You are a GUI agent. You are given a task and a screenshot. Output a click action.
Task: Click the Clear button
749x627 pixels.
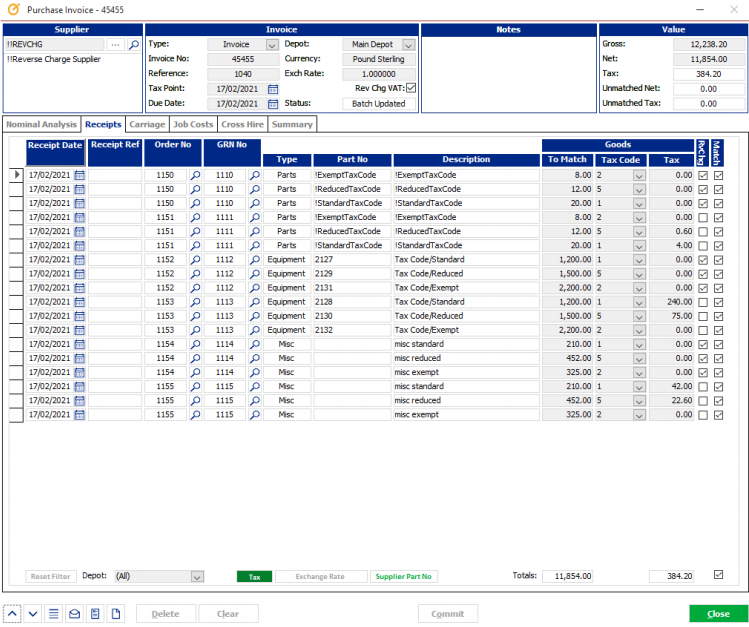pyautogui.click(x=228, y=614)
